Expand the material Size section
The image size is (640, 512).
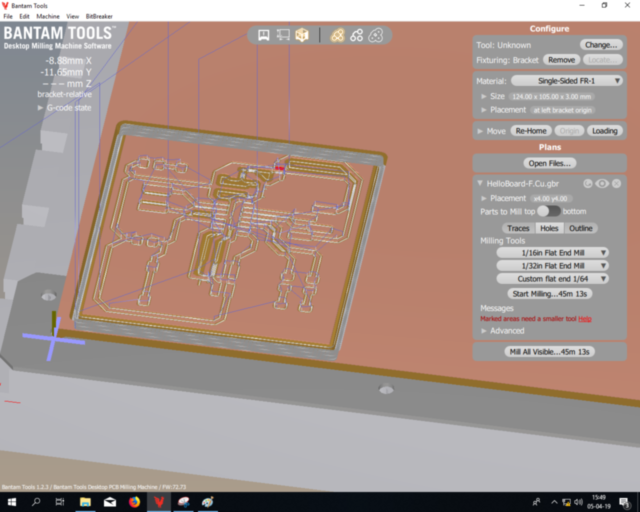point(484,97)
